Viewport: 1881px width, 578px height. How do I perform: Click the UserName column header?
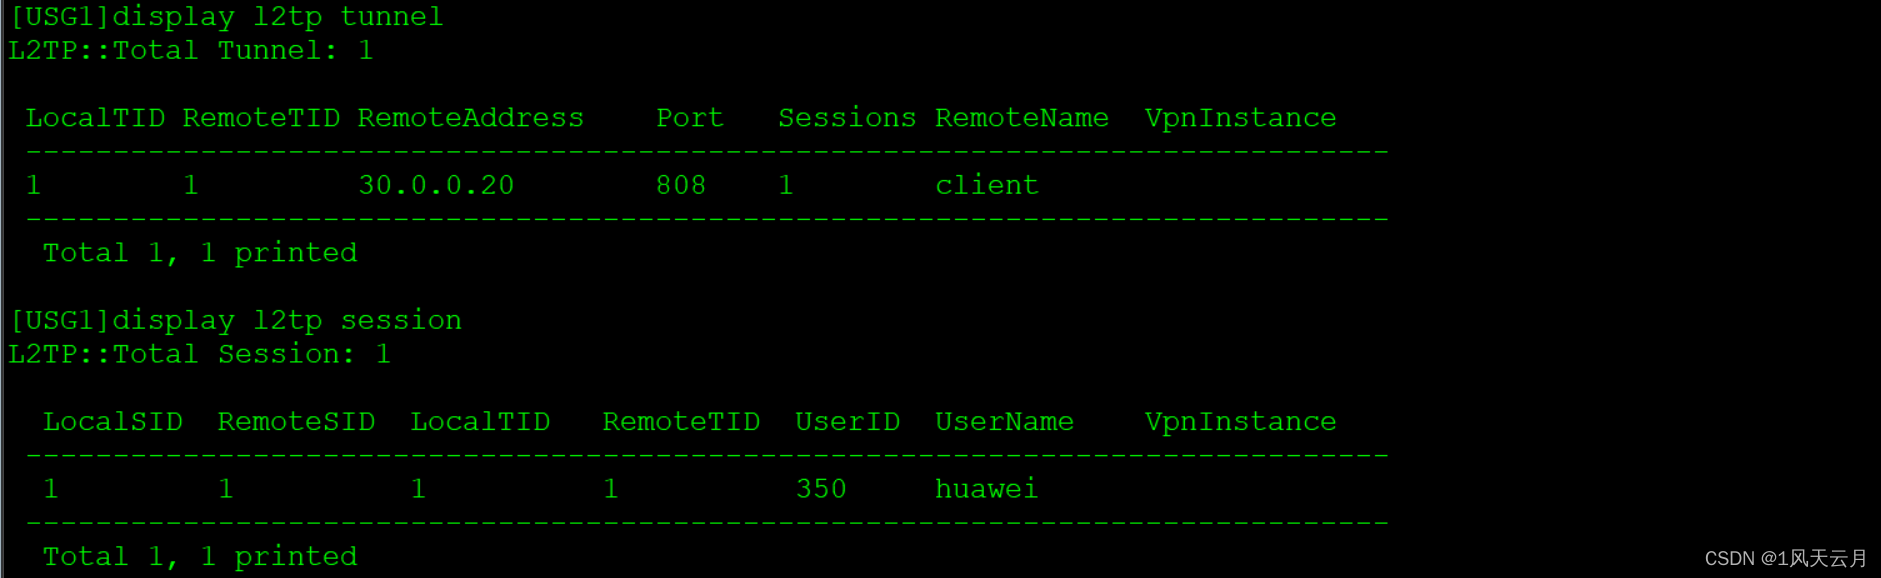point(1004,422)
